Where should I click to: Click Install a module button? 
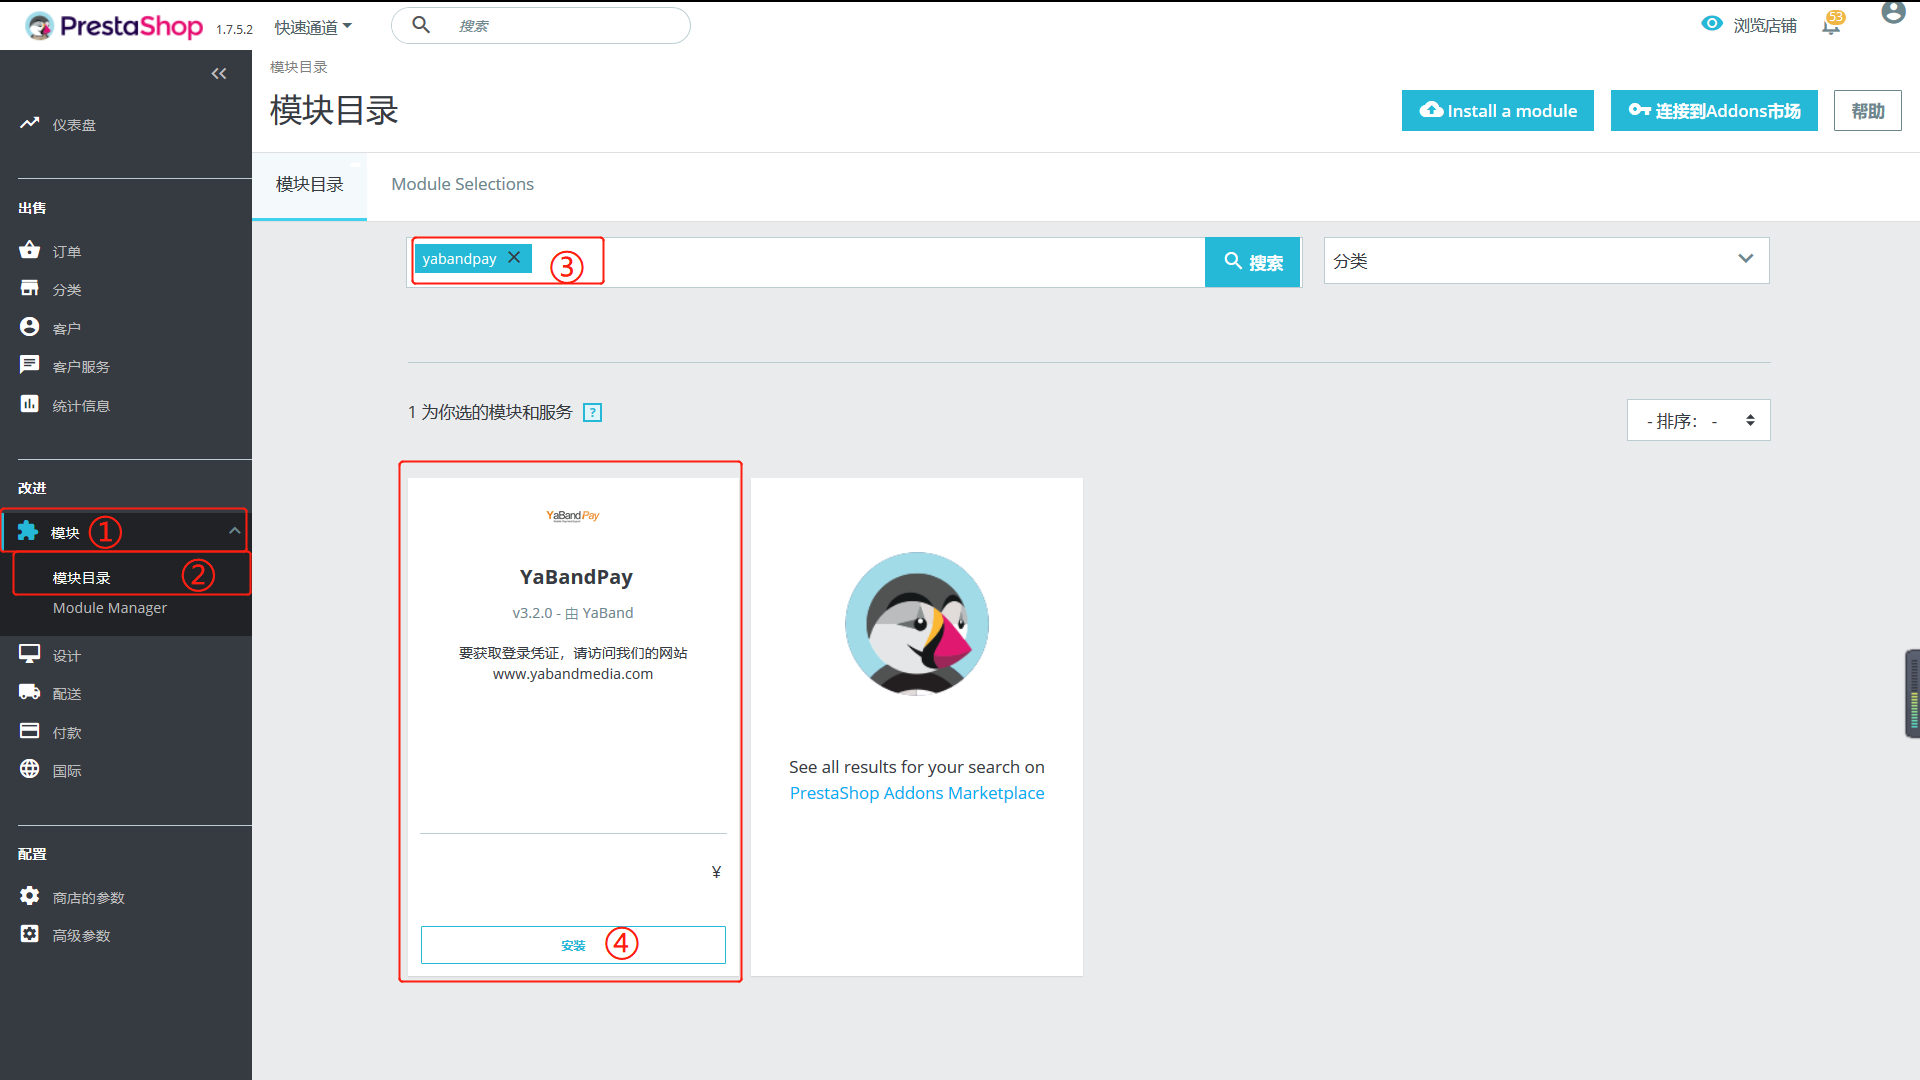(1497, 111)
